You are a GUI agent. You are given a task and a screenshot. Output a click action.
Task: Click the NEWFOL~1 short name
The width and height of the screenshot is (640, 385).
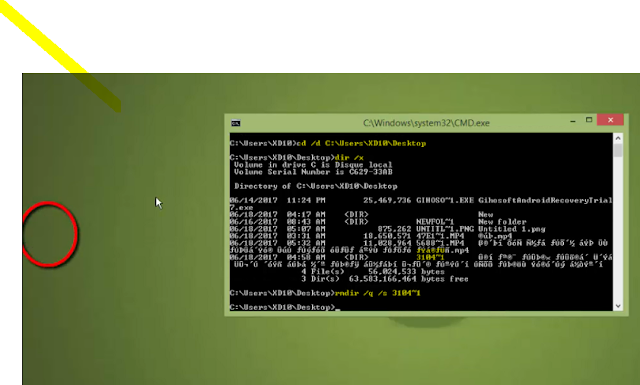pyautogui.click(x=435, y=222)
